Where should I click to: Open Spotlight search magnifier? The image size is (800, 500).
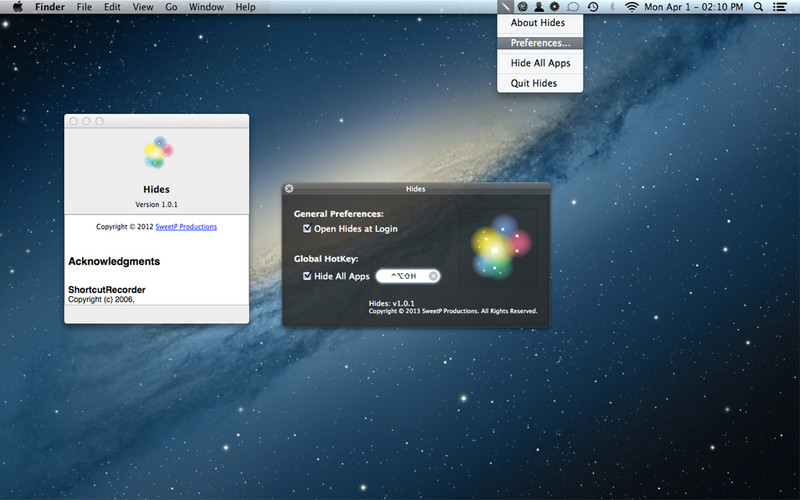tap(759, 7)
